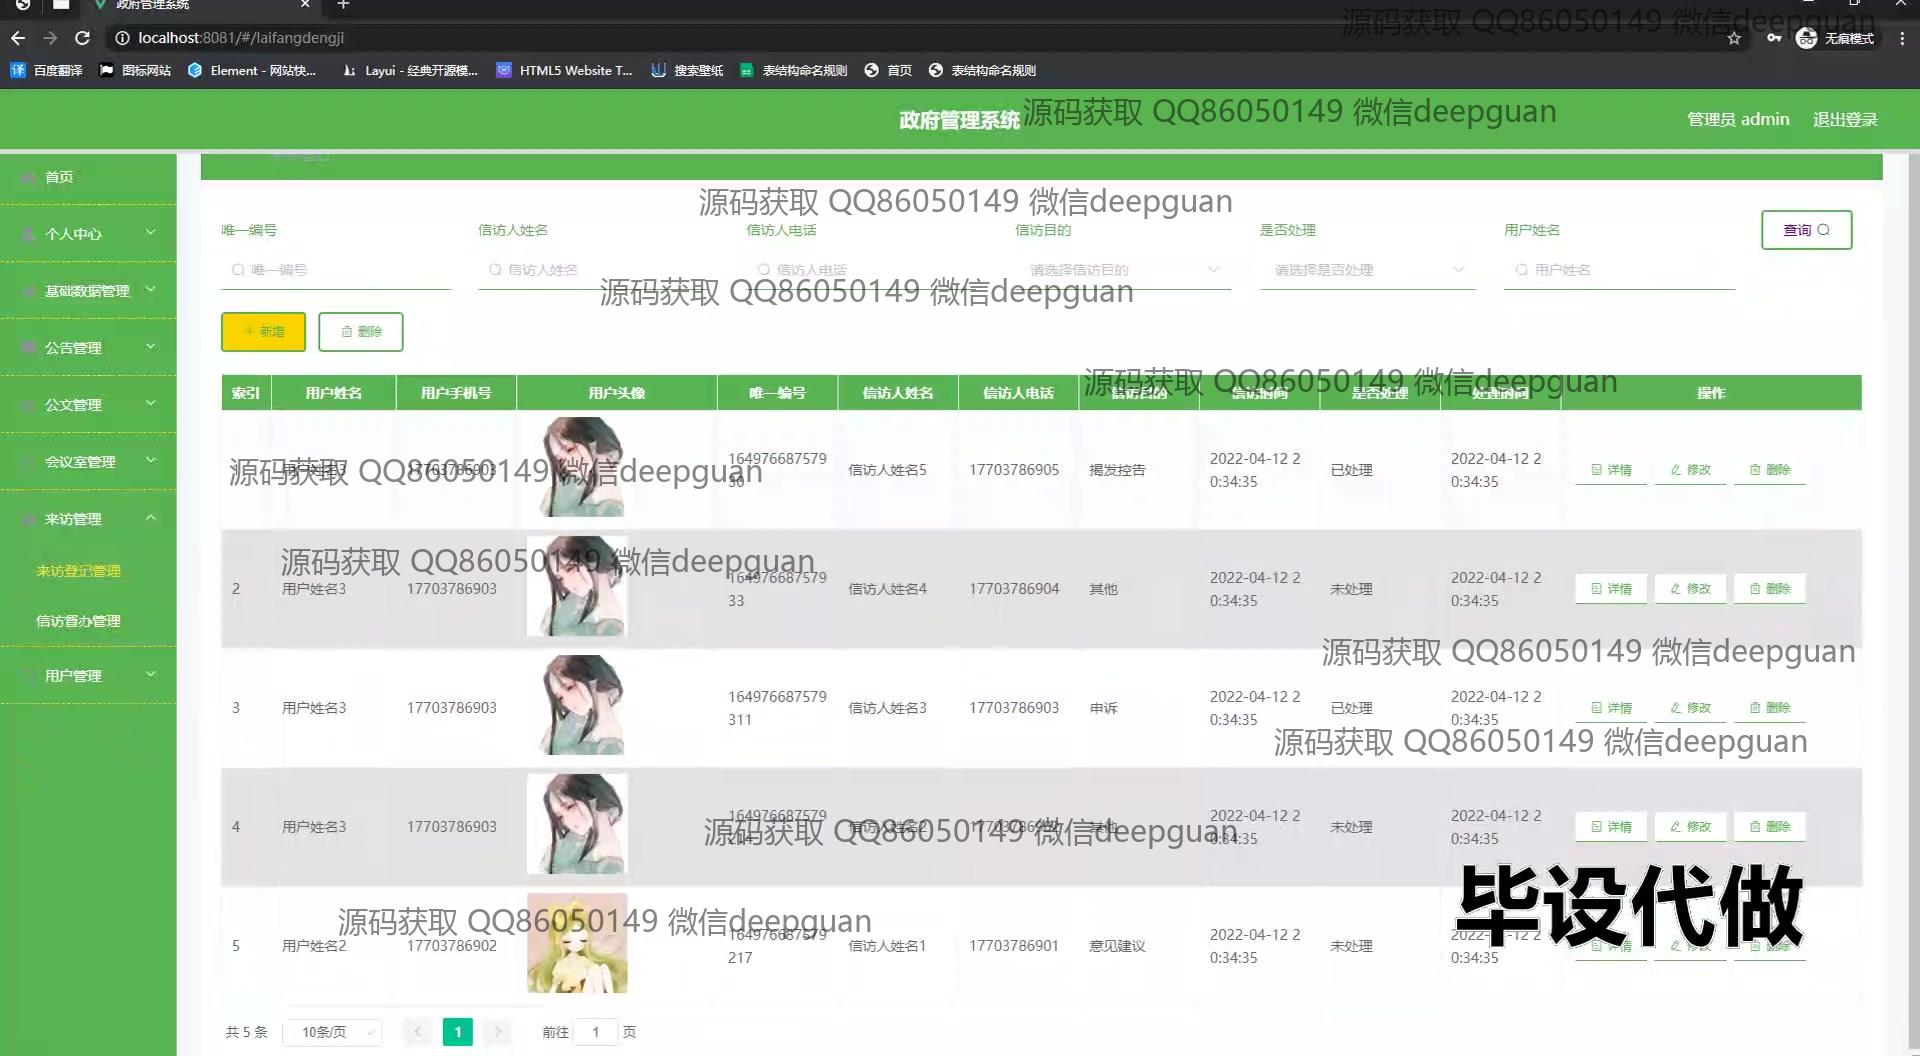Expand the 公文管理 sidebar menu

pos(88,405)
